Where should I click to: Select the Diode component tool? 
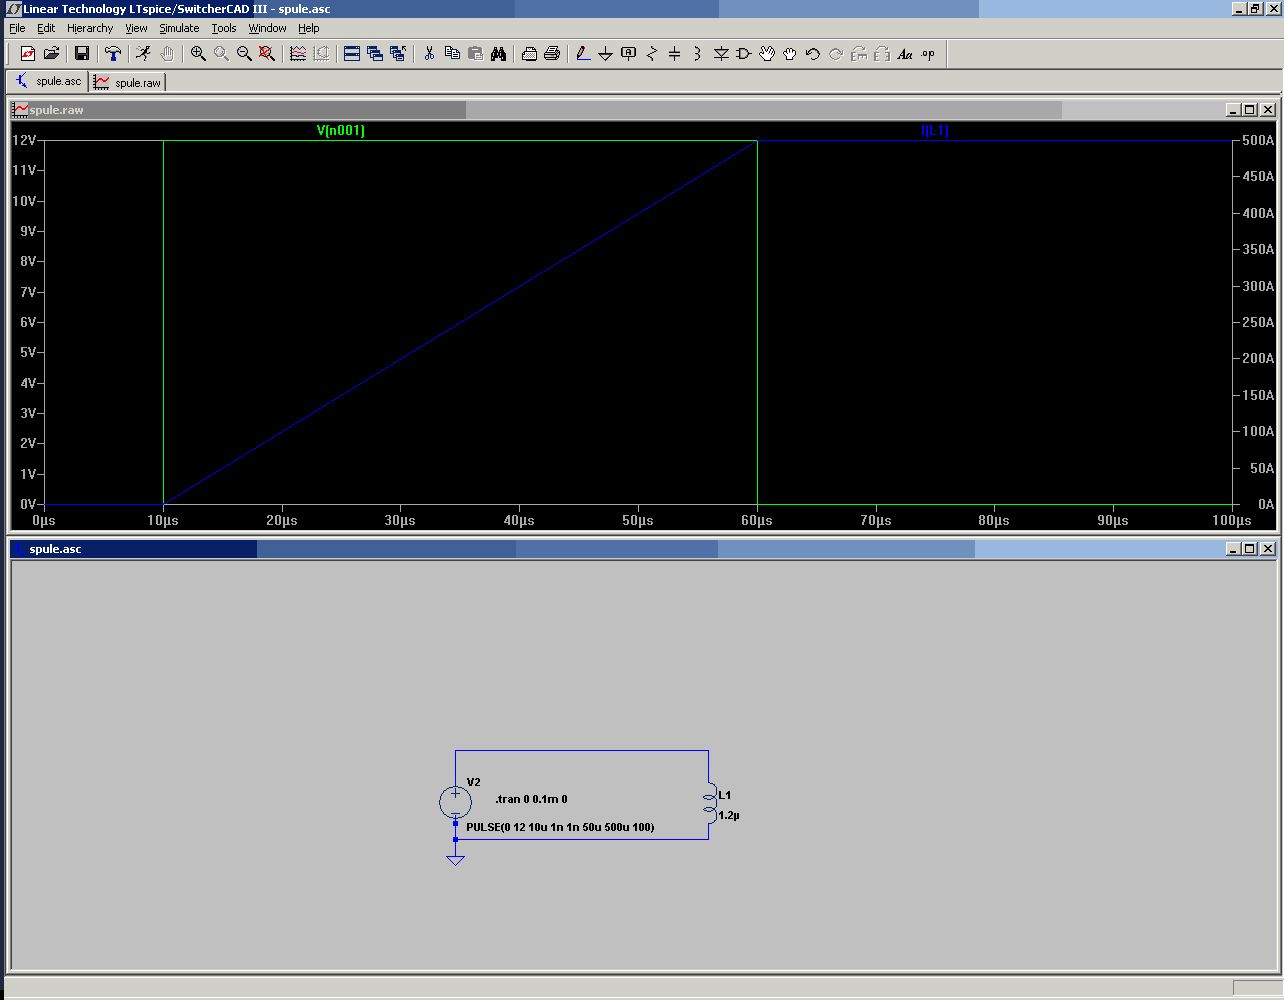pyautogui.click(x=721, y=54)
